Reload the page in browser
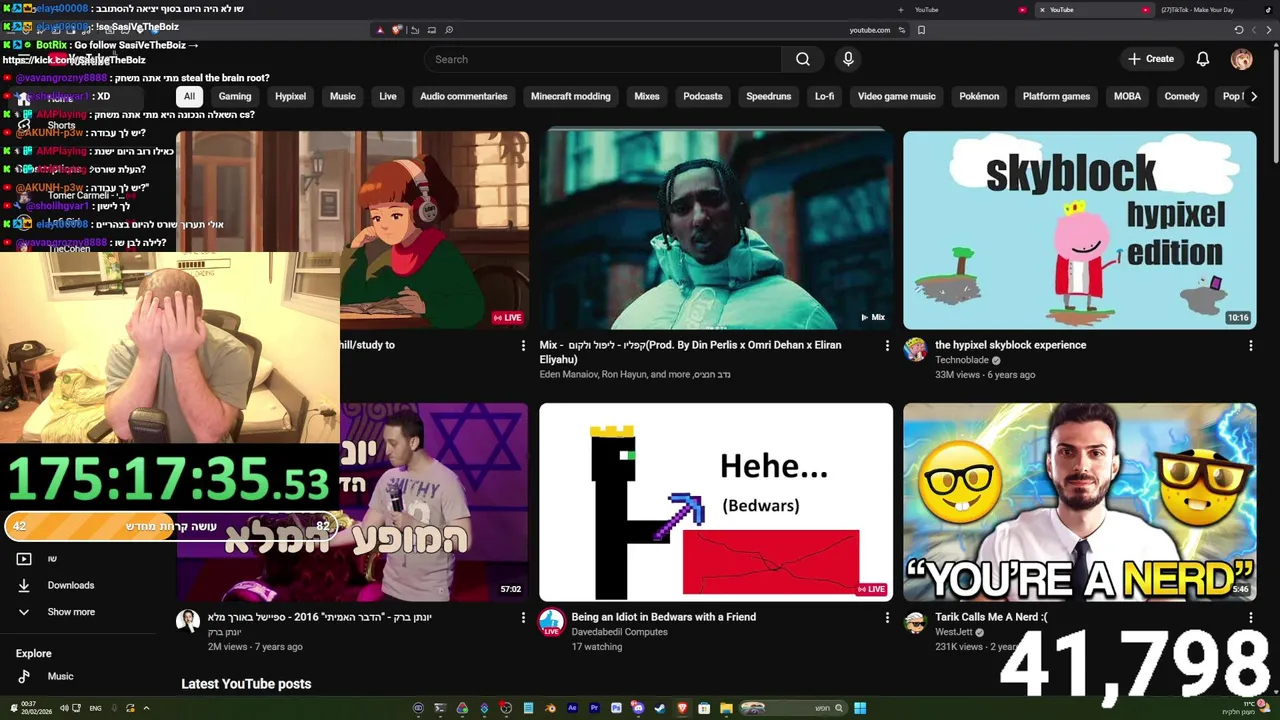 point(1239,30)
